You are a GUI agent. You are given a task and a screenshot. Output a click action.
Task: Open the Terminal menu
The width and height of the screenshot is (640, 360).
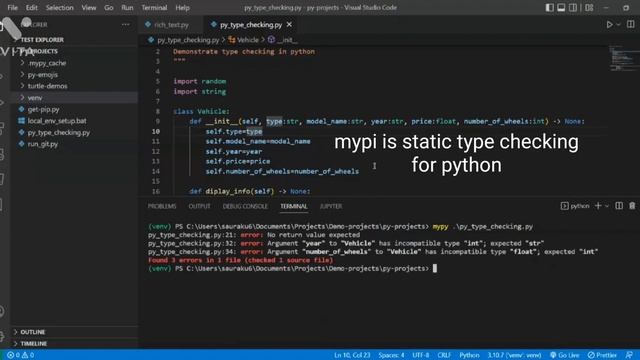(x=154, y=8)
